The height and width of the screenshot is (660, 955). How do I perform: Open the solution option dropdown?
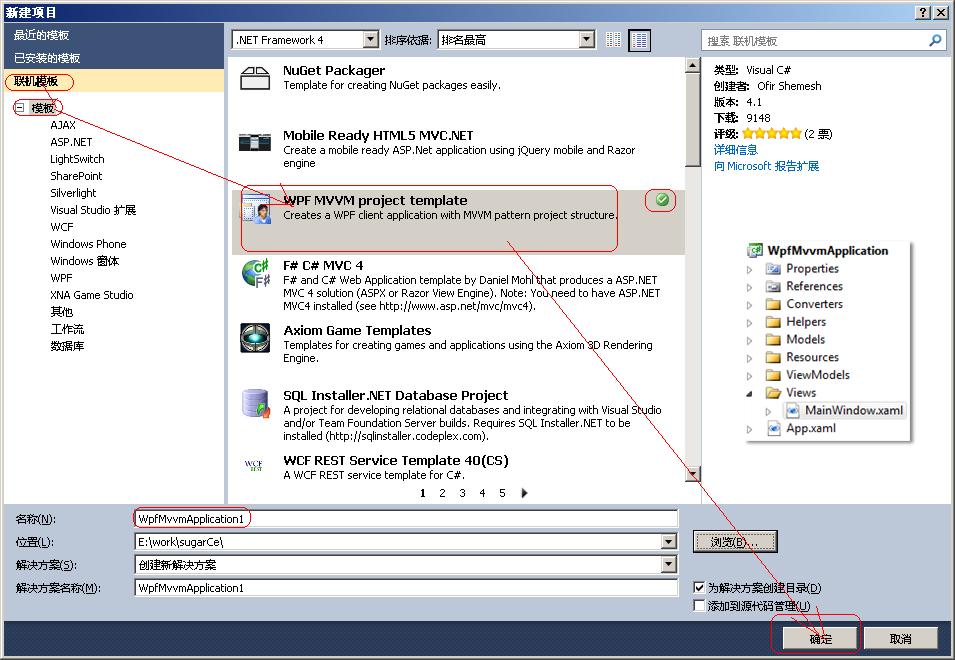[669, 565]
